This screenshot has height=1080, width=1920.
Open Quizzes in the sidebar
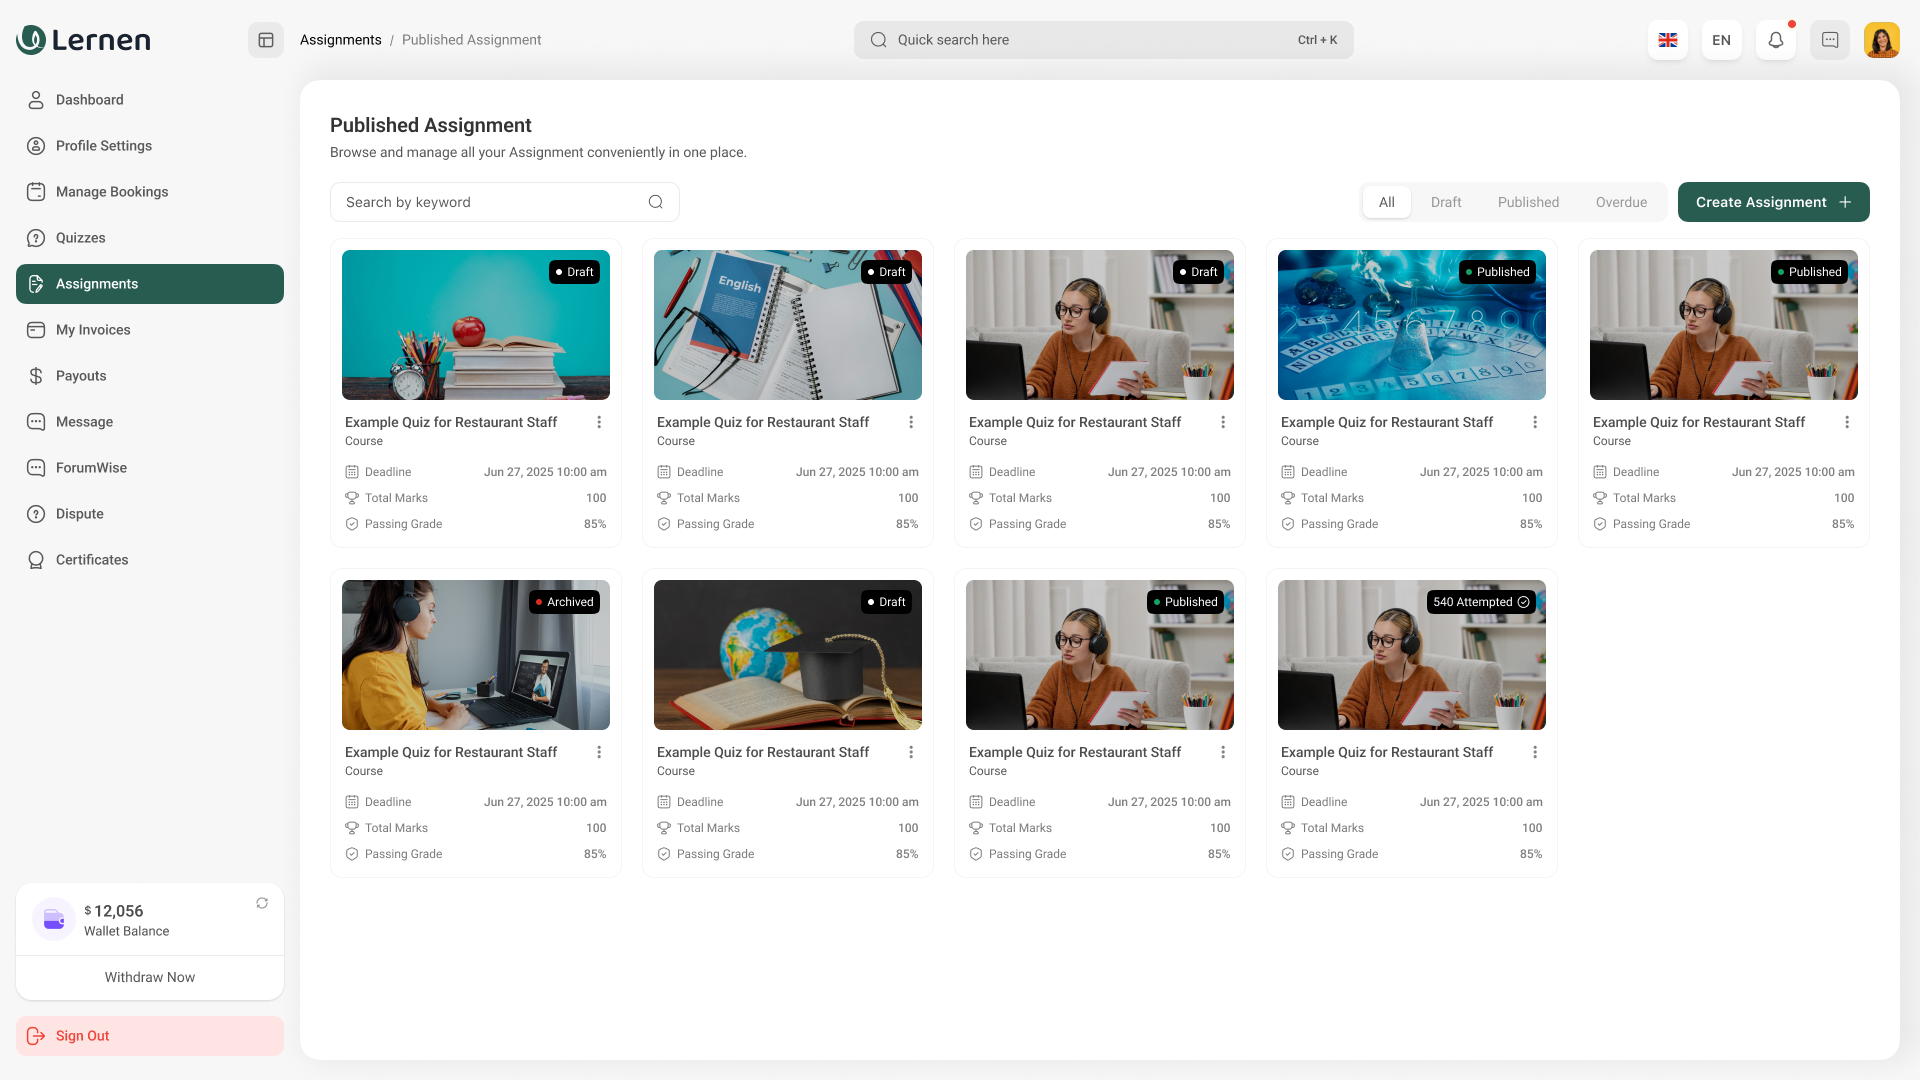point(80,238)
